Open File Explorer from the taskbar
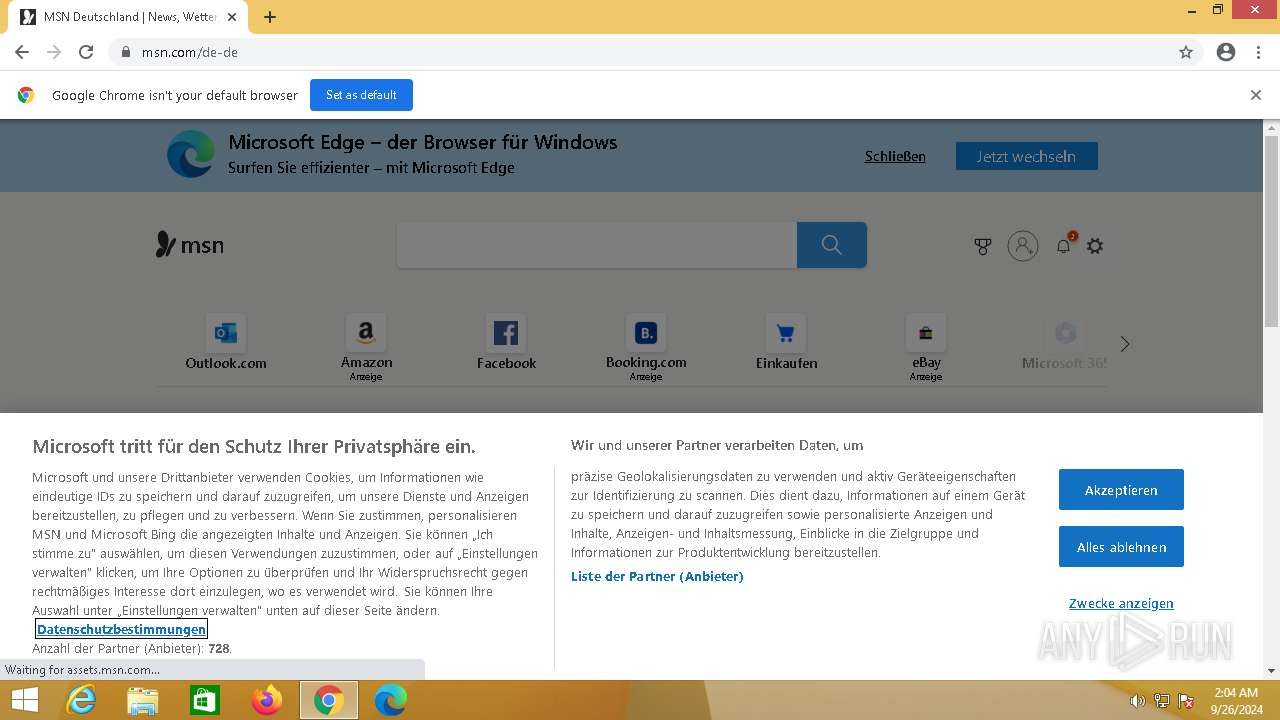Image resolution: width=1280 pixels, height=720 pixels. 143,700
